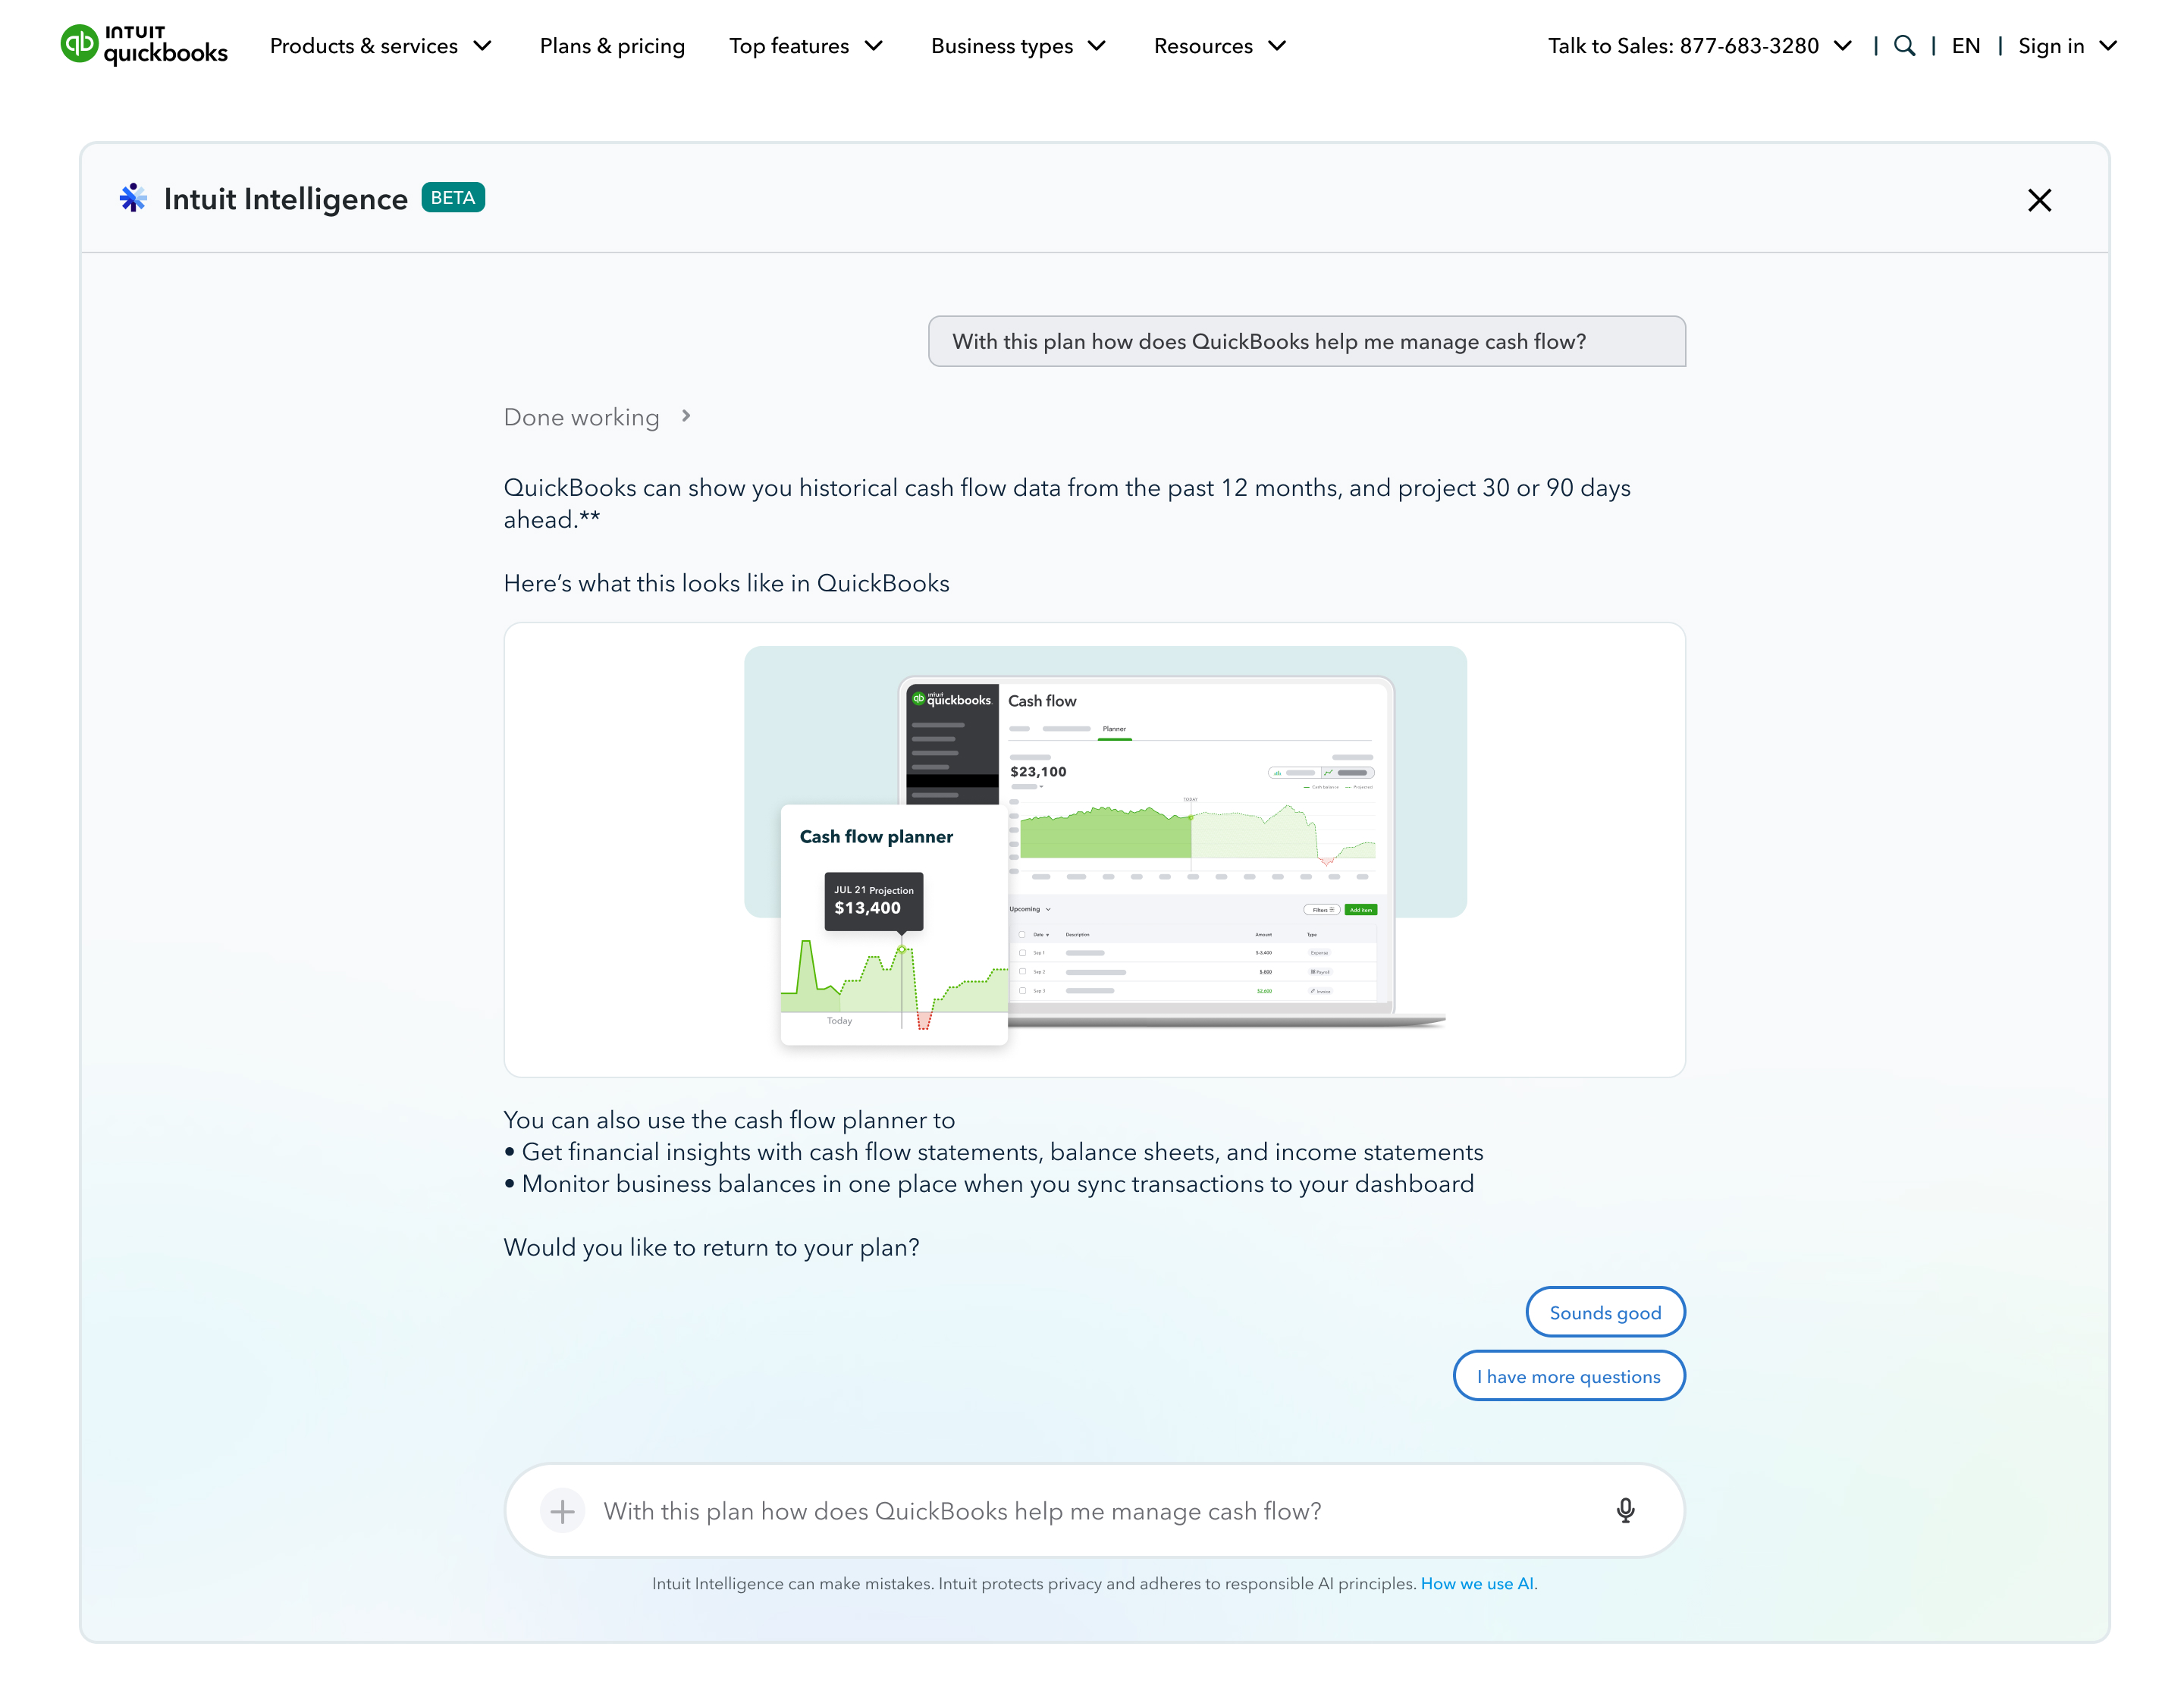
Task: Expand the Top features dropdown
Action: coord(806,46)
